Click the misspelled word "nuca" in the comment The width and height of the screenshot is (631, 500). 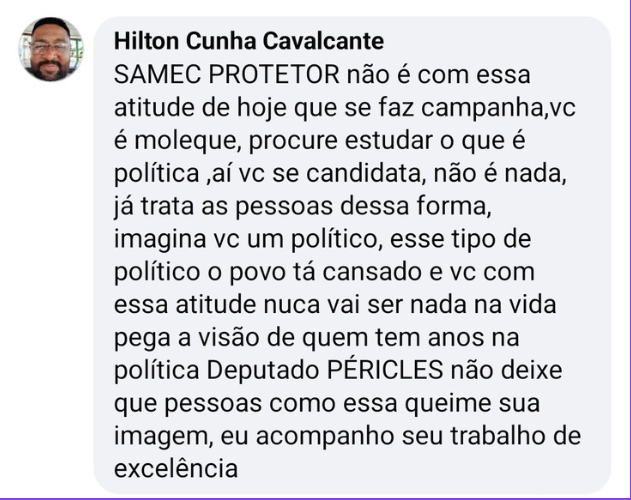[x=291, y=305]
